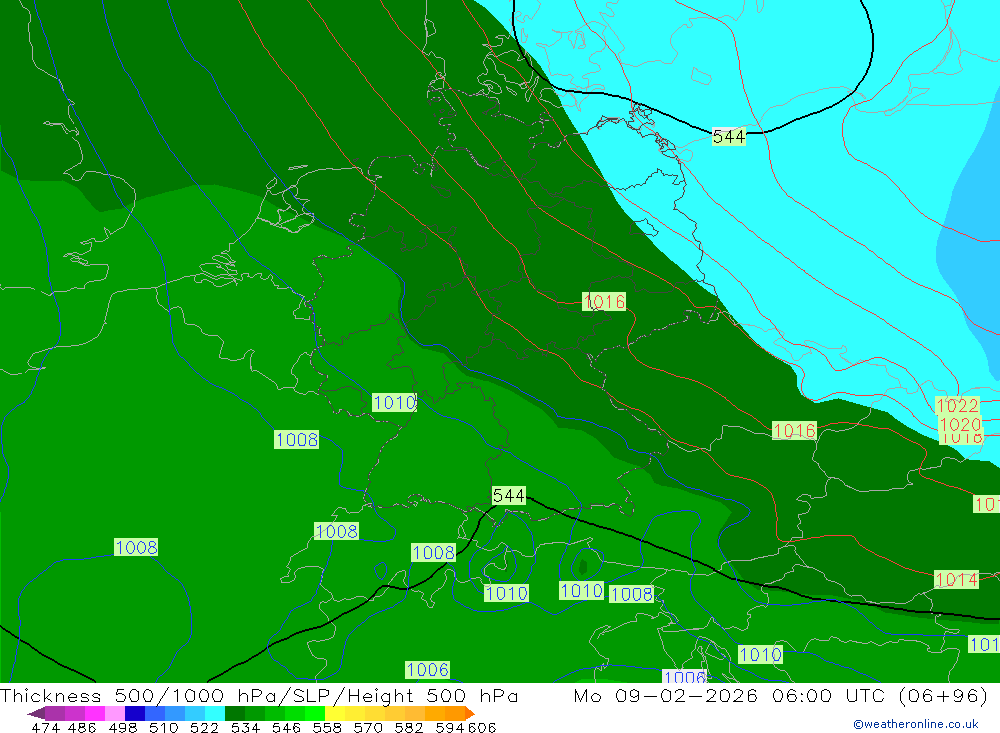Click the red "1014" isobar label
1000x733 pixels.
click(x=956, y=579)
